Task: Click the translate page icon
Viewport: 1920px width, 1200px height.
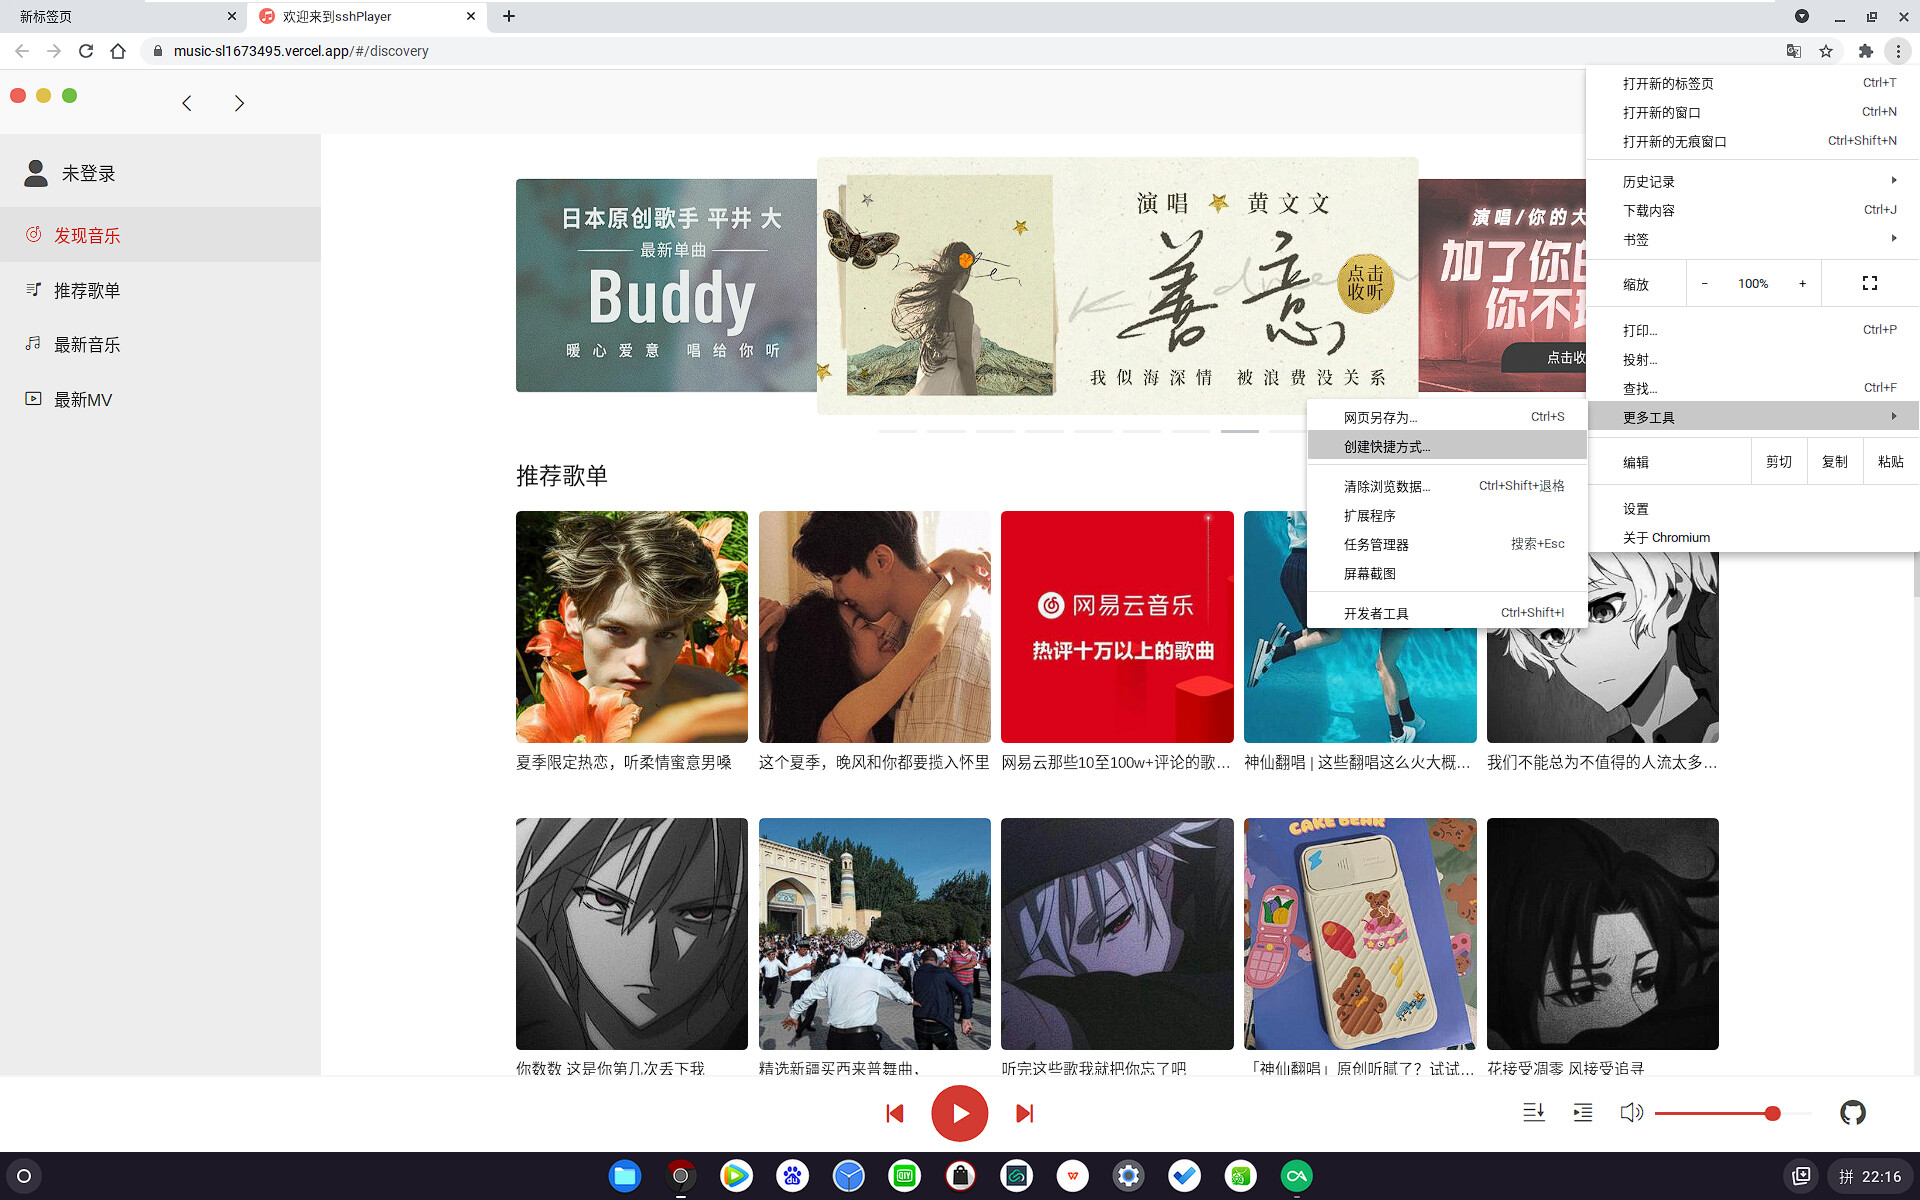Action: coord(1794,51)
